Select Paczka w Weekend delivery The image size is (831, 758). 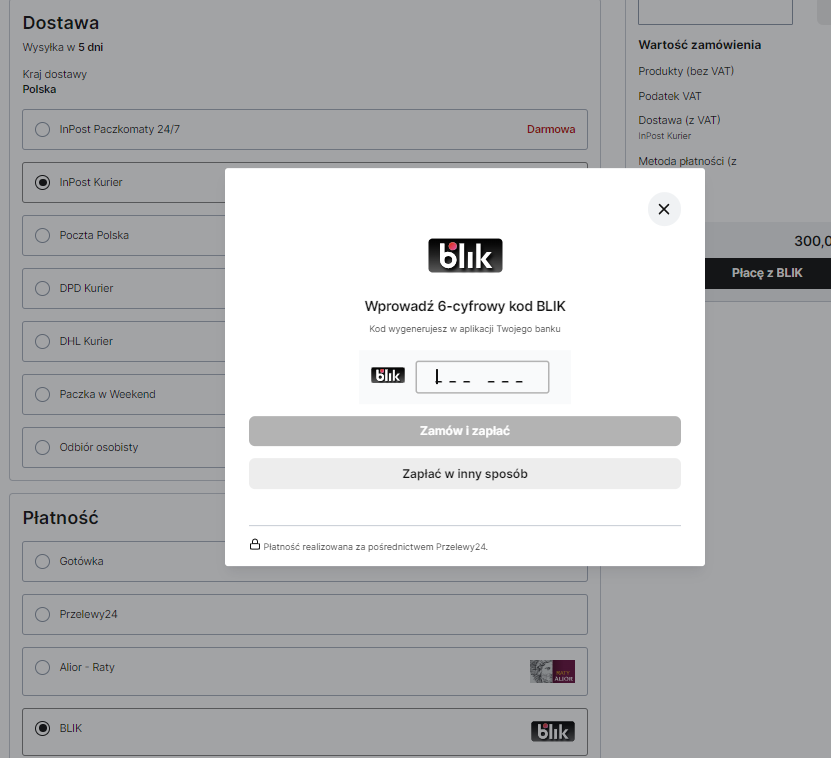click(42, 394)
